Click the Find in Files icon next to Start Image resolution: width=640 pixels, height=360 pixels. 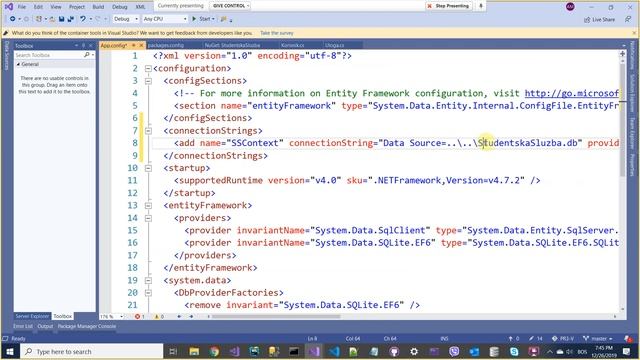pyautogui.click(x=224, y=19)
